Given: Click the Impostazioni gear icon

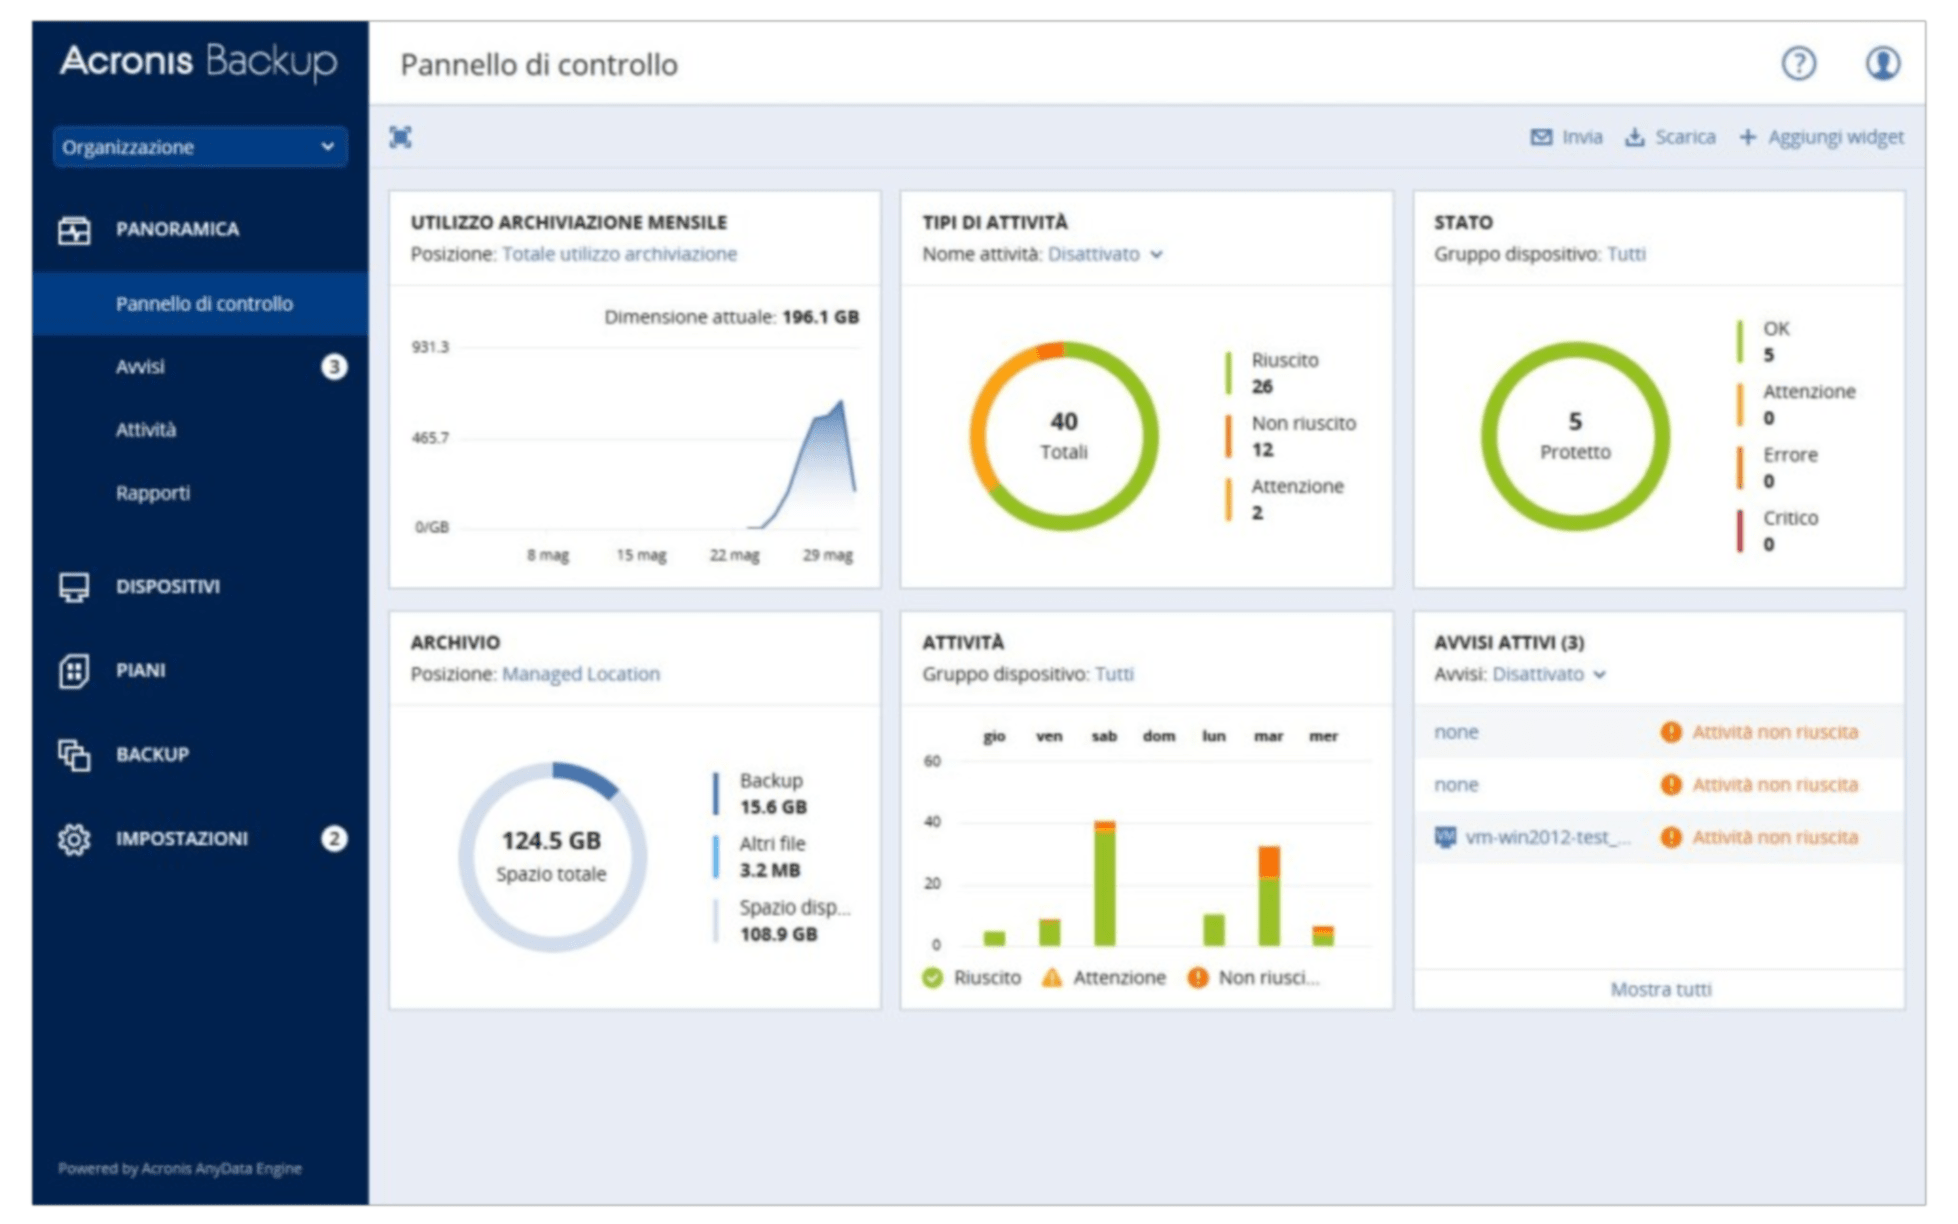Looking at the screenshot, I should pyautogui.click(x=74, y=839).
